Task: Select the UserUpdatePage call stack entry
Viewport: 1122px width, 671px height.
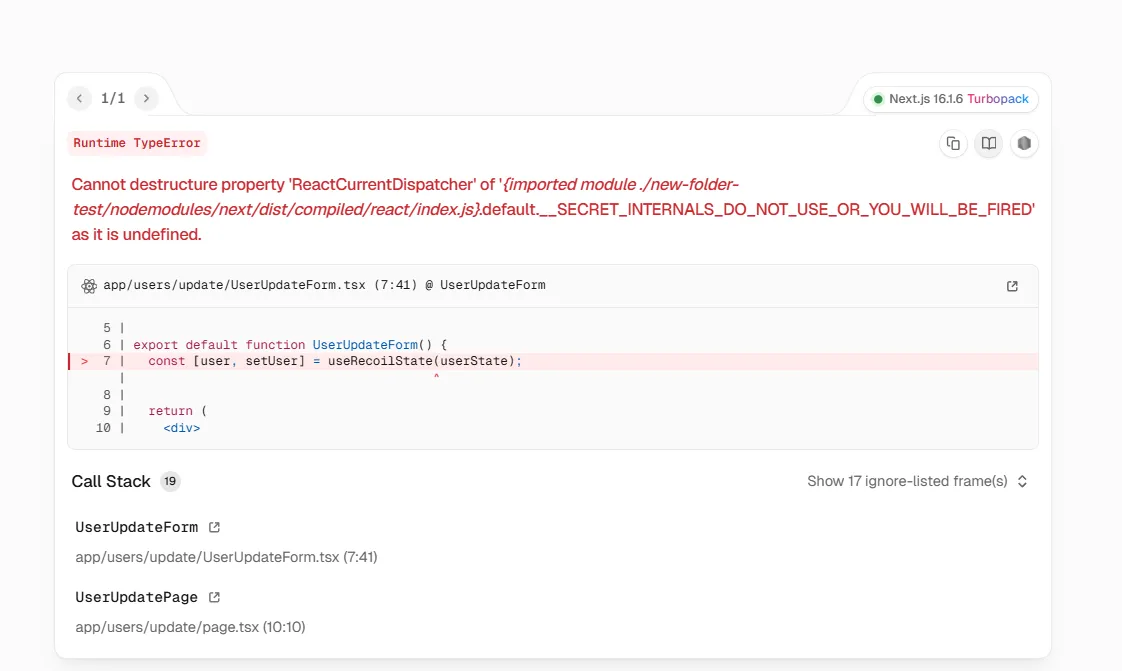Action: pos(137,597)
